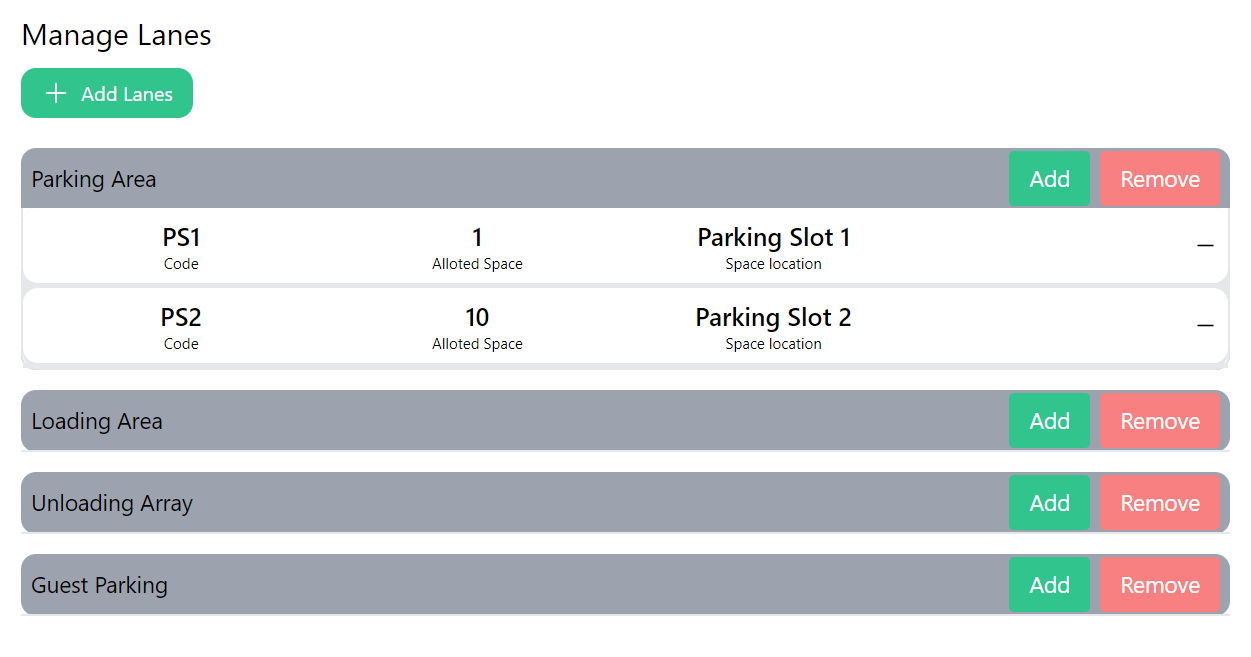Image resolution: width=1251 pixels, height=657 pixels.
Task: Click the plus icon in Add Lanes
Action: pyautogui.click(x=57, y=93)
